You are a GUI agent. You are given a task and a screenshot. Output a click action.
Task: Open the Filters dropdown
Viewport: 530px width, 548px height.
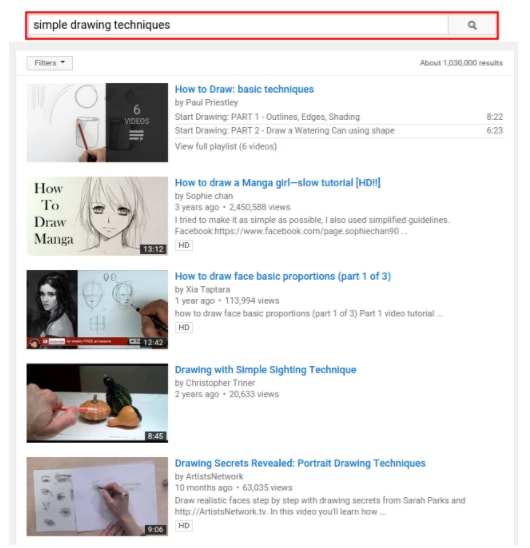click(50, 63)
